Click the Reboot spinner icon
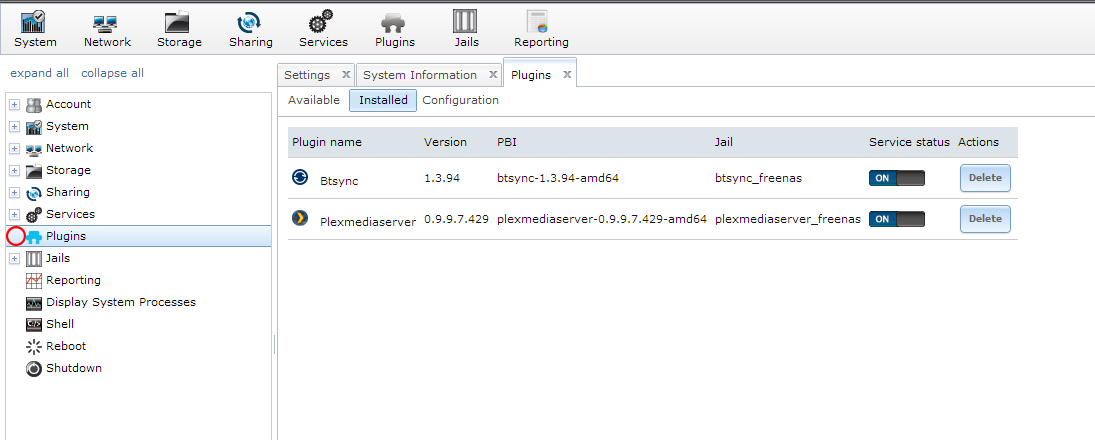 tap(34, 346)
